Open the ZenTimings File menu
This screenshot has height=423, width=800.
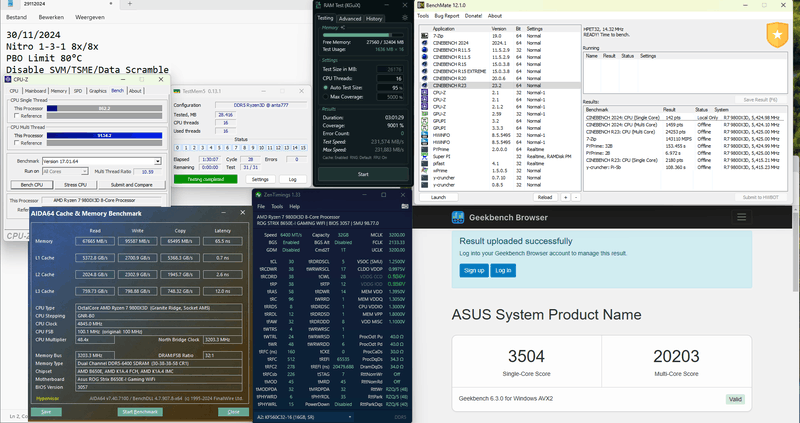point(261,207)
